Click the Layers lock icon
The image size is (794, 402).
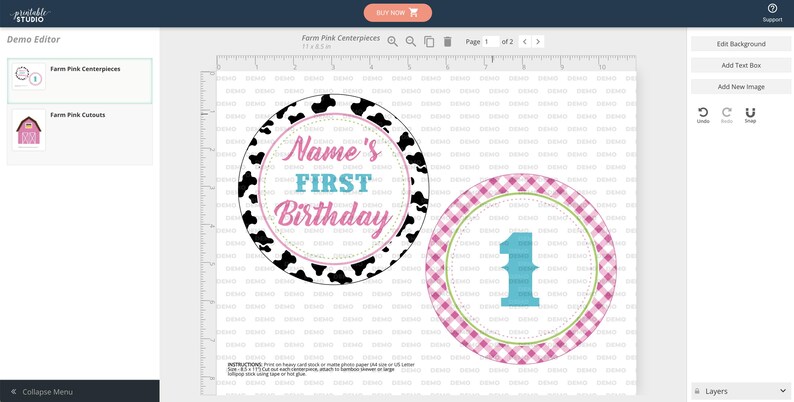(697, 391)
